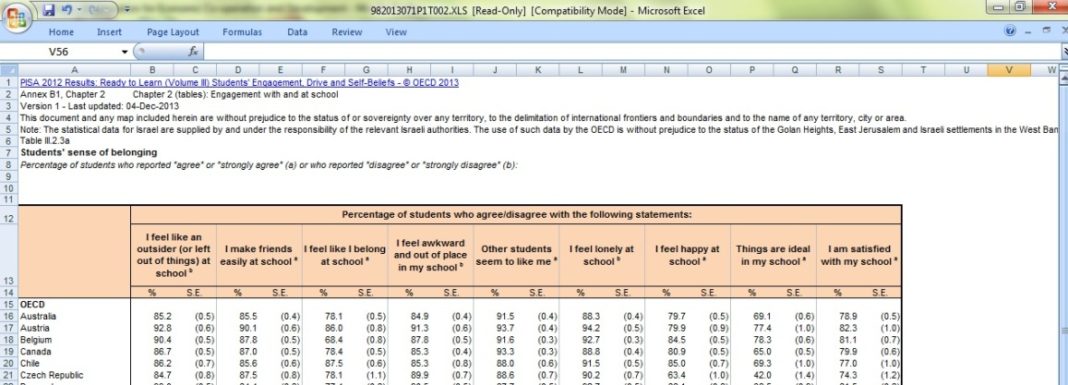
Task: Open Customize Quick Access Toolbar dropdown
Action: pos(127,10)
